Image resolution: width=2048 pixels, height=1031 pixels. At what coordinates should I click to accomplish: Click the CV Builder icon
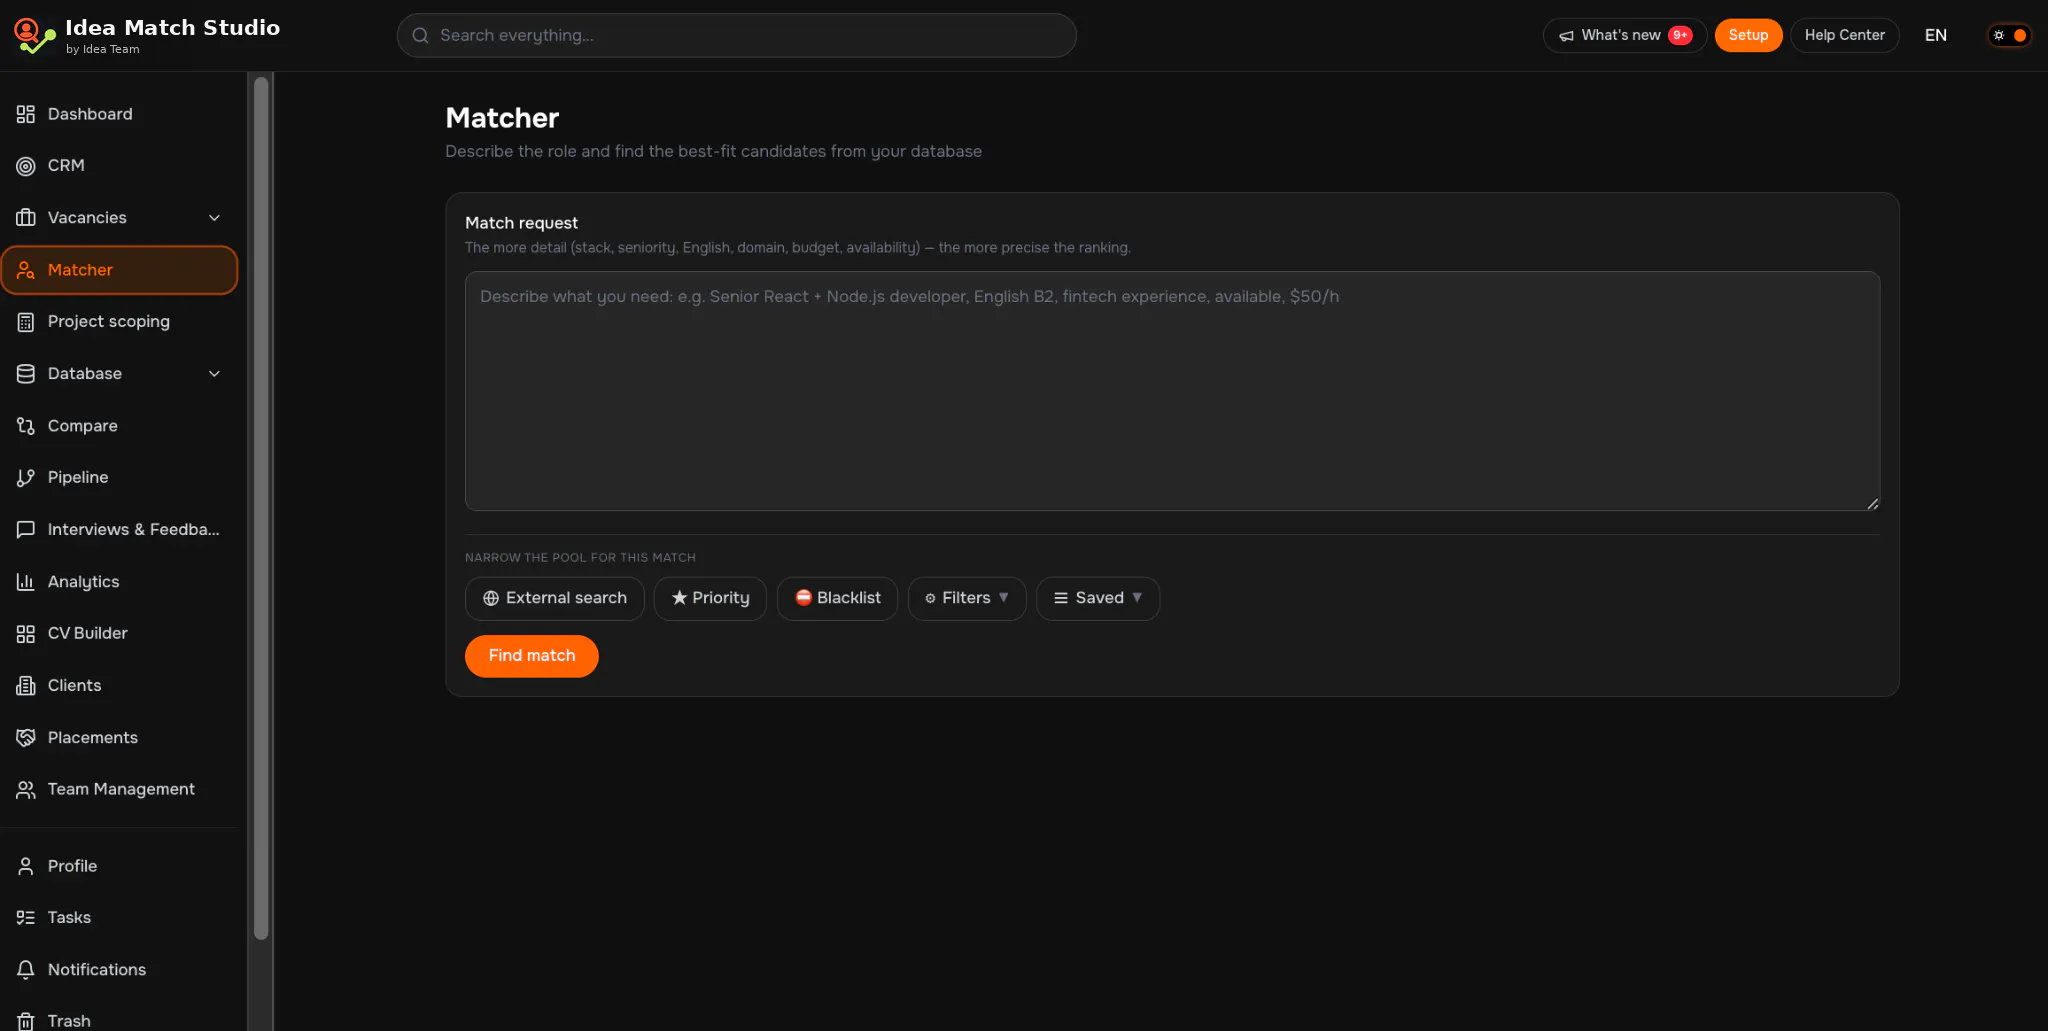pos(26,634)
